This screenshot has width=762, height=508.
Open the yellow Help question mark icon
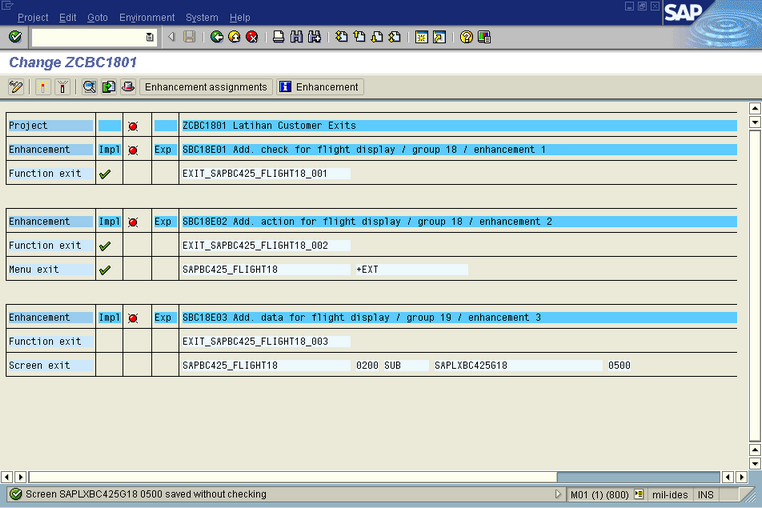click(467, 37)
